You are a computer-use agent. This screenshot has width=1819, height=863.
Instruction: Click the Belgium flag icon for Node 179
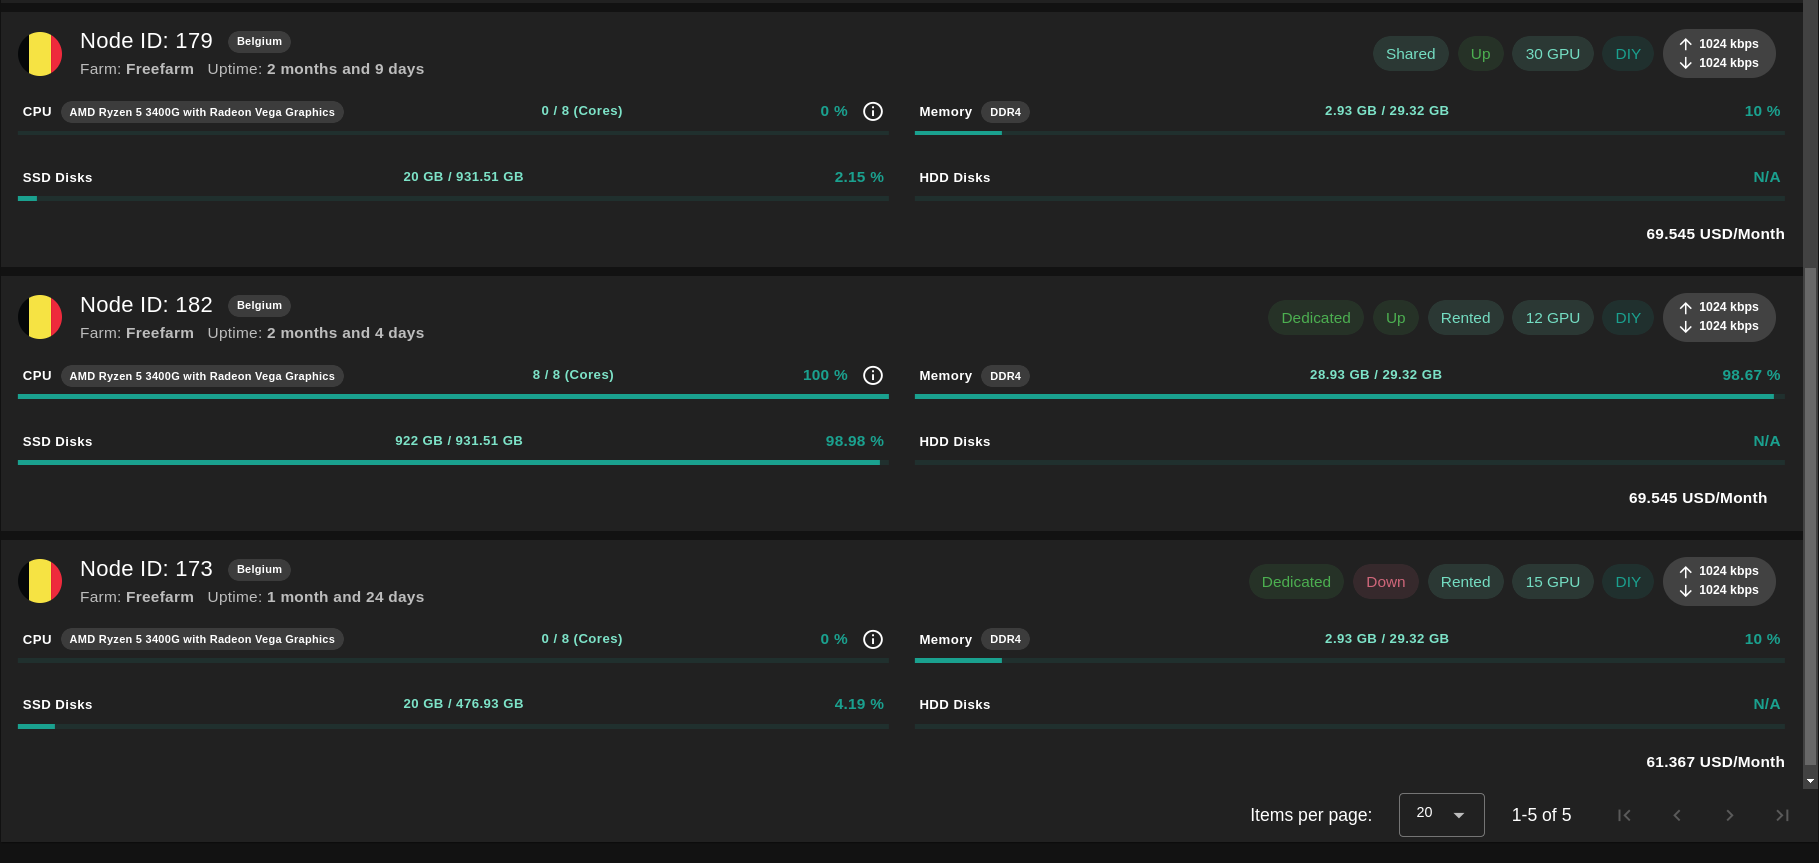pos(40,54)
